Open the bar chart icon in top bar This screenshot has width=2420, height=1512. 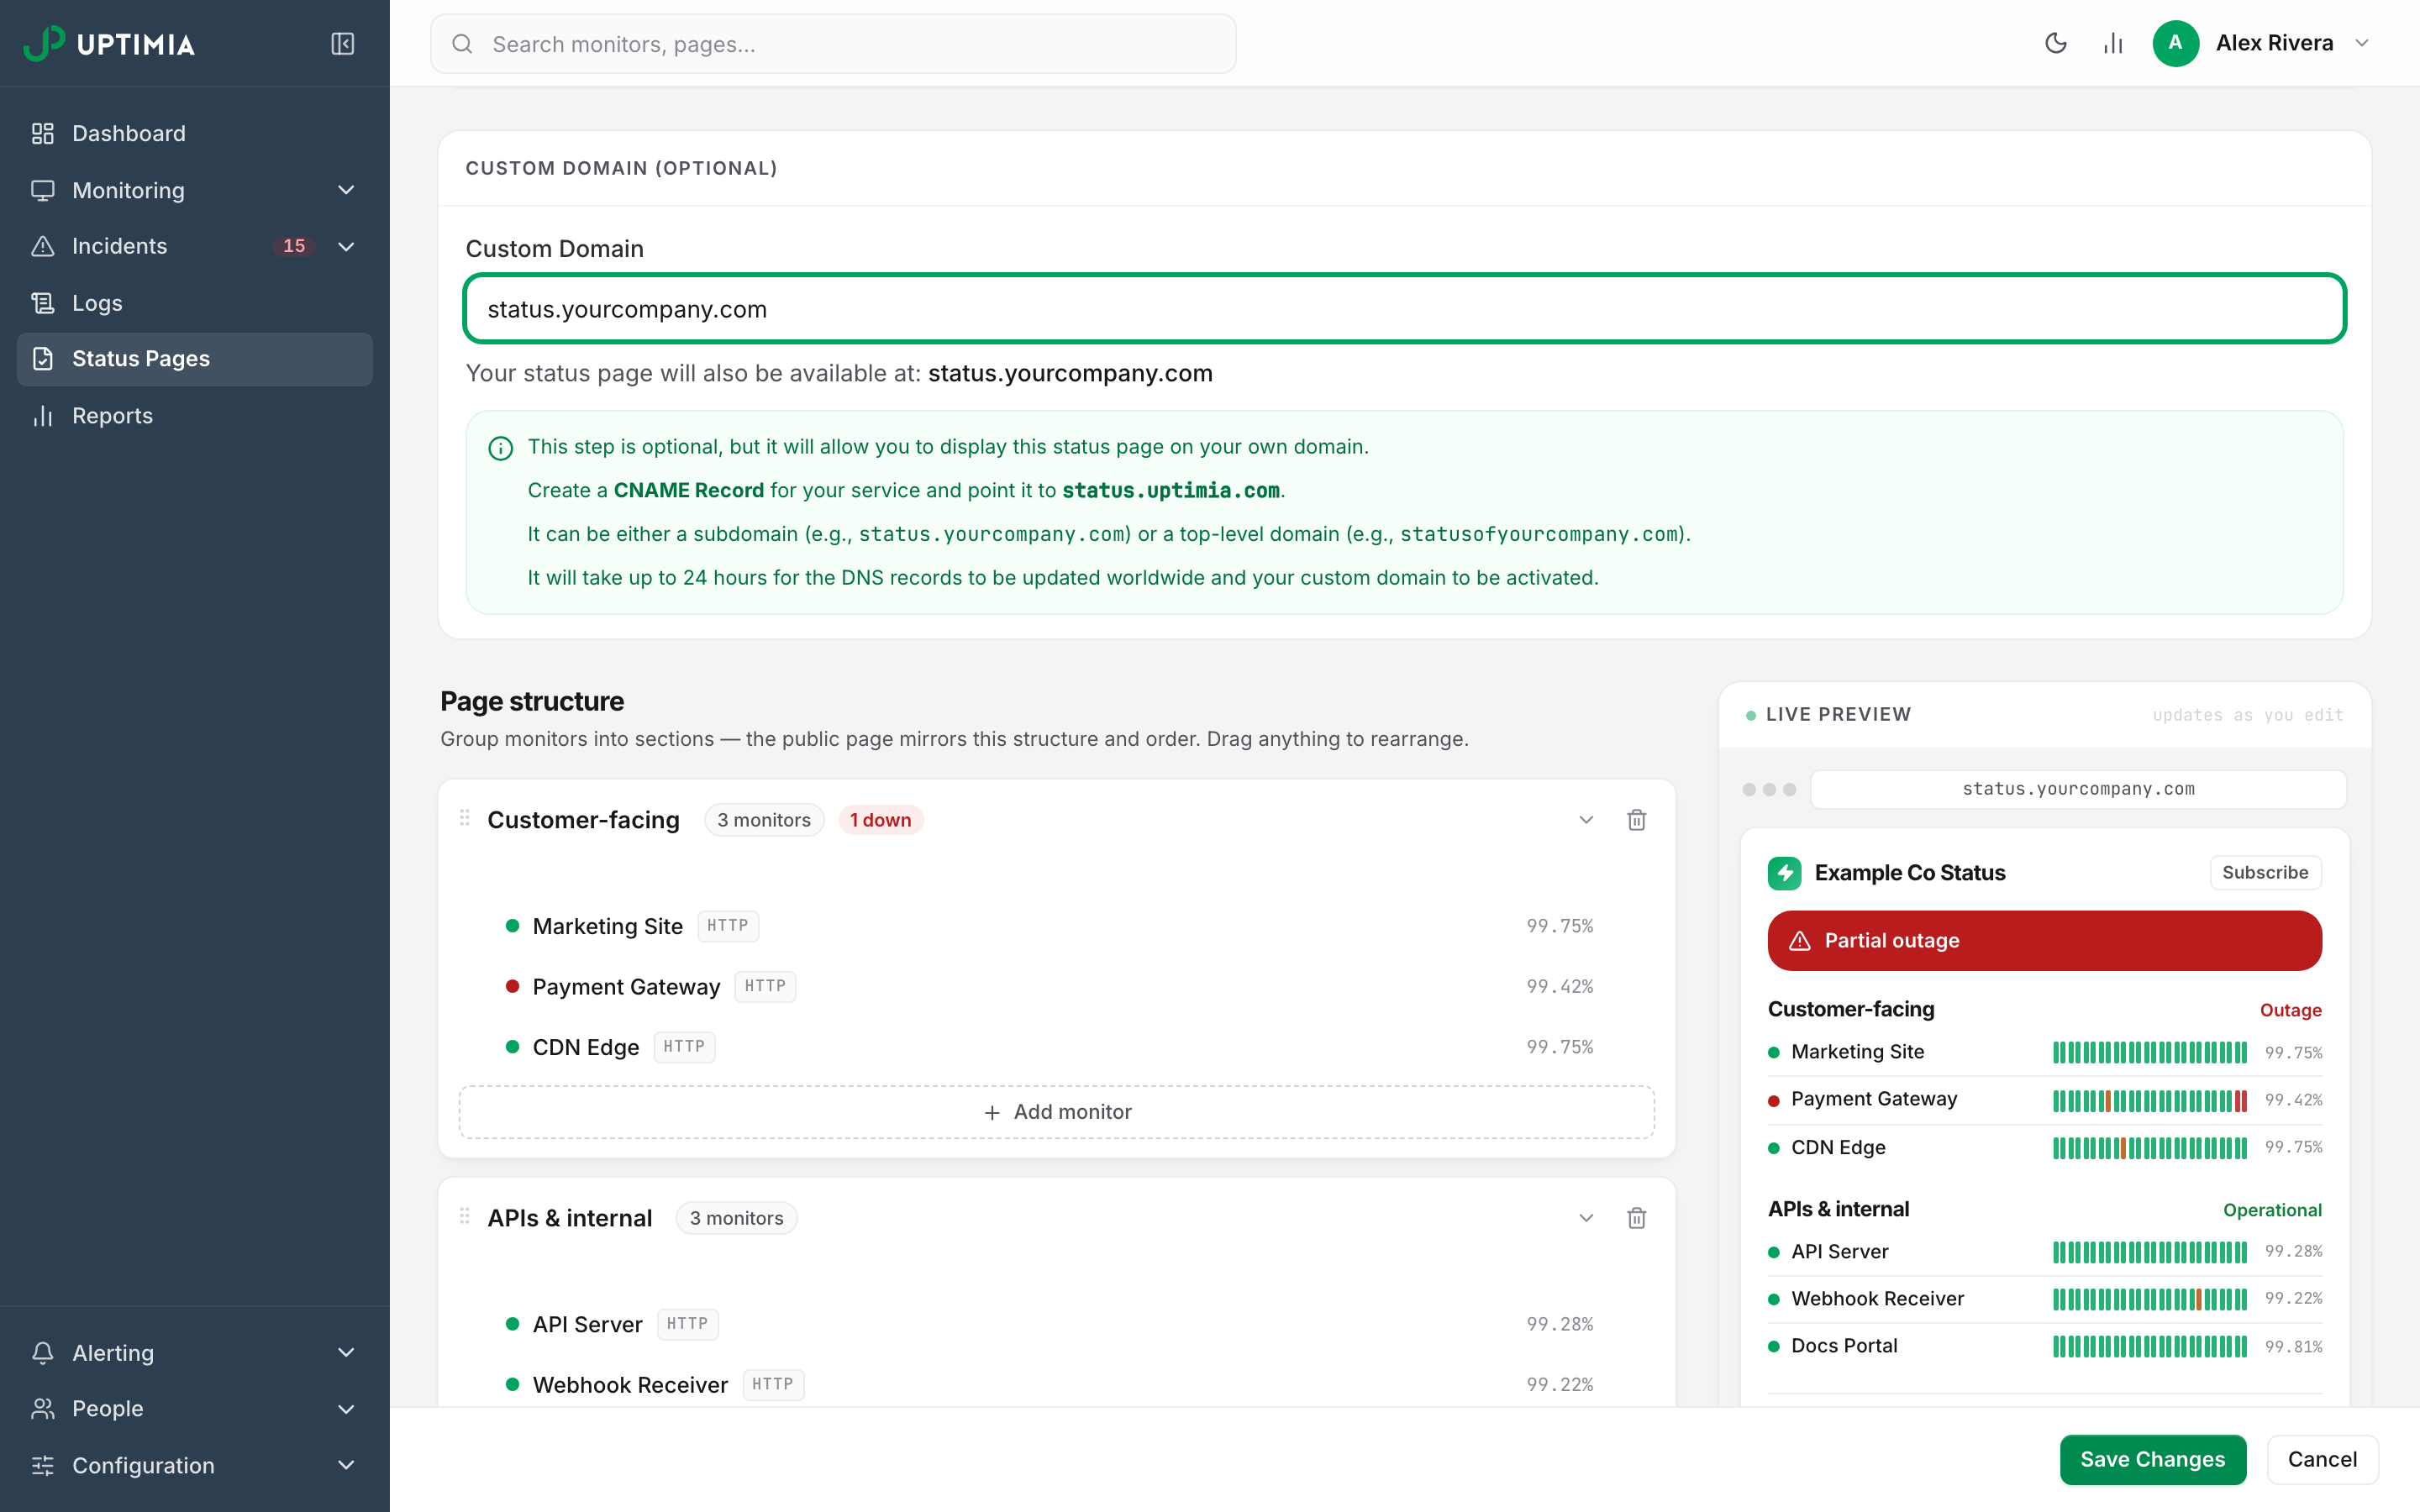2112,43
